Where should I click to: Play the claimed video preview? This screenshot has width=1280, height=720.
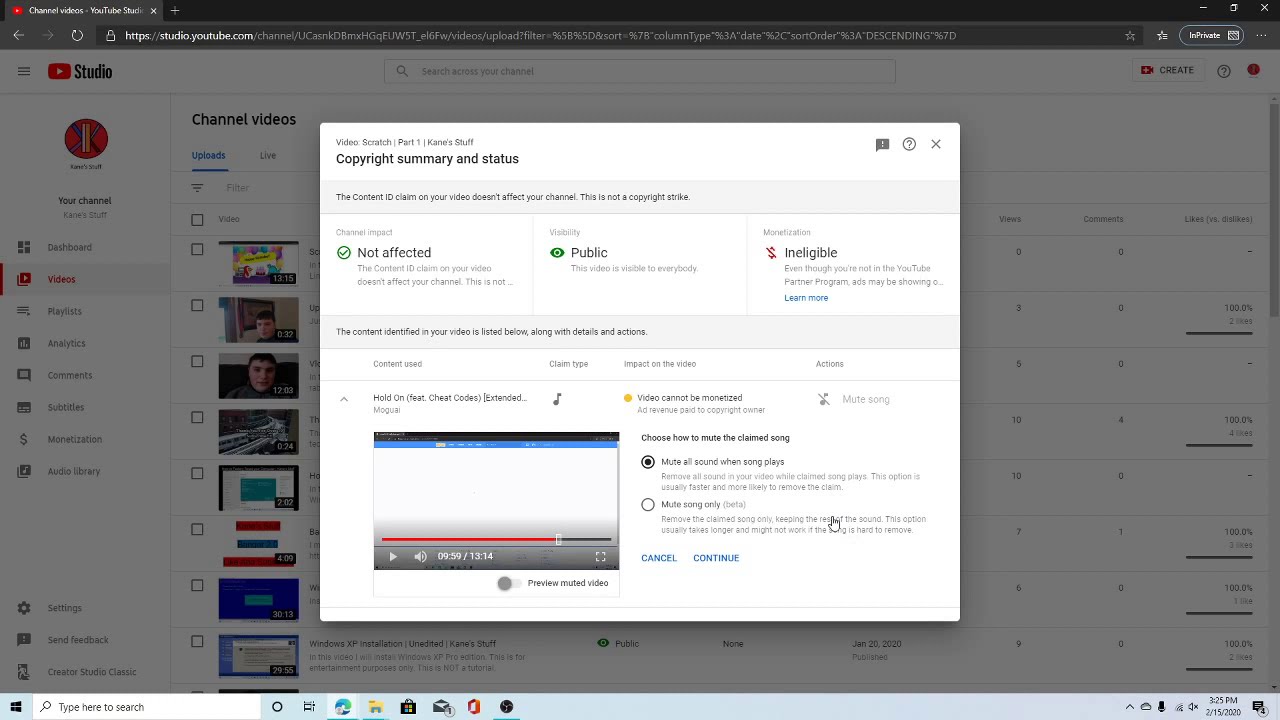[x=393, y=556]
